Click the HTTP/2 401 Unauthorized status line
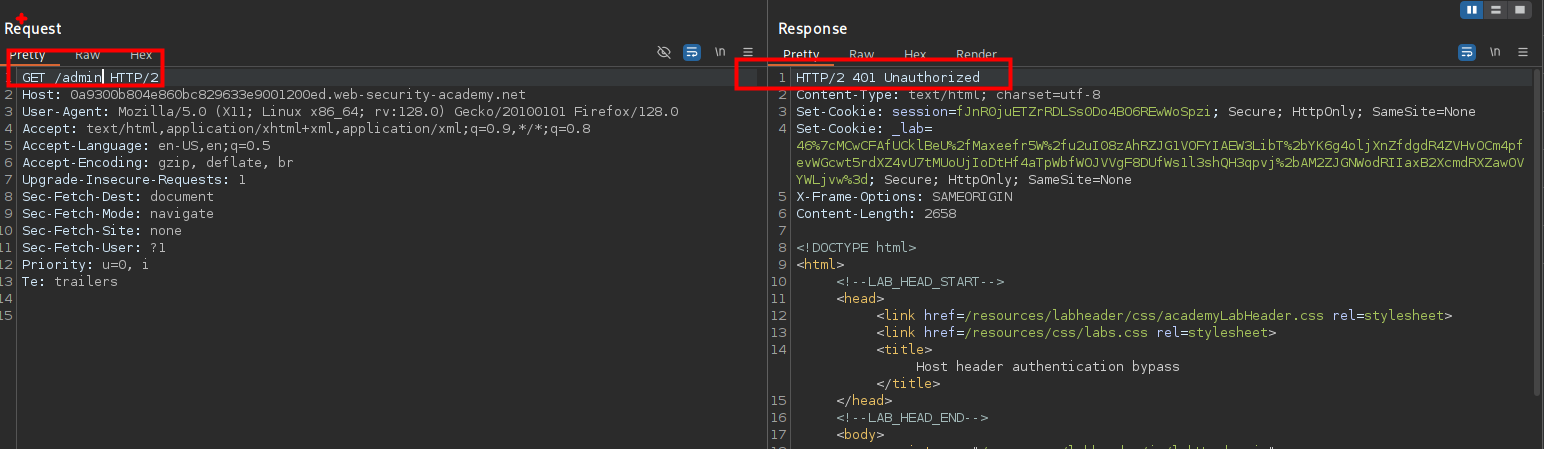1544x449 pixels. [888, 77]
